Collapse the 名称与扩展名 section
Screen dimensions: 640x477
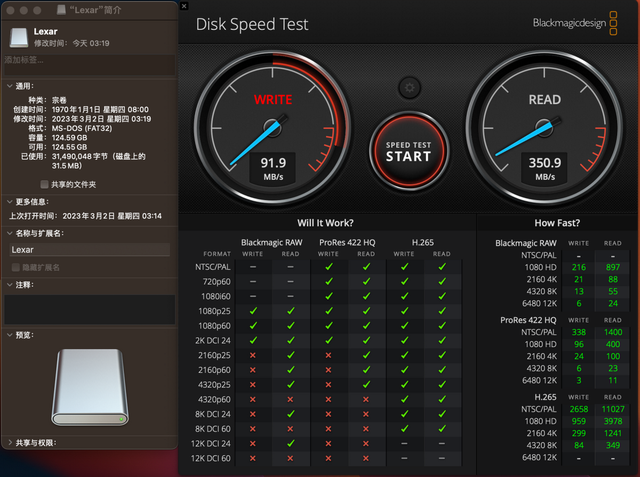click(x=9, y=233)
